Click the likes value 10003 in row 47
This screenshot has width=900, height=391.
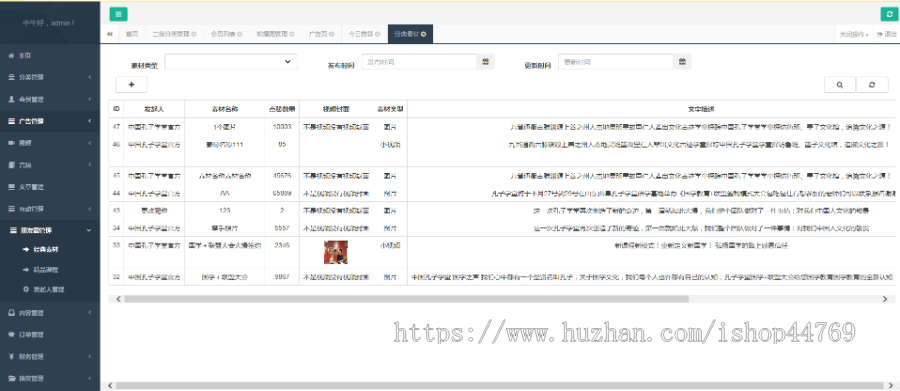pos(282,127)
